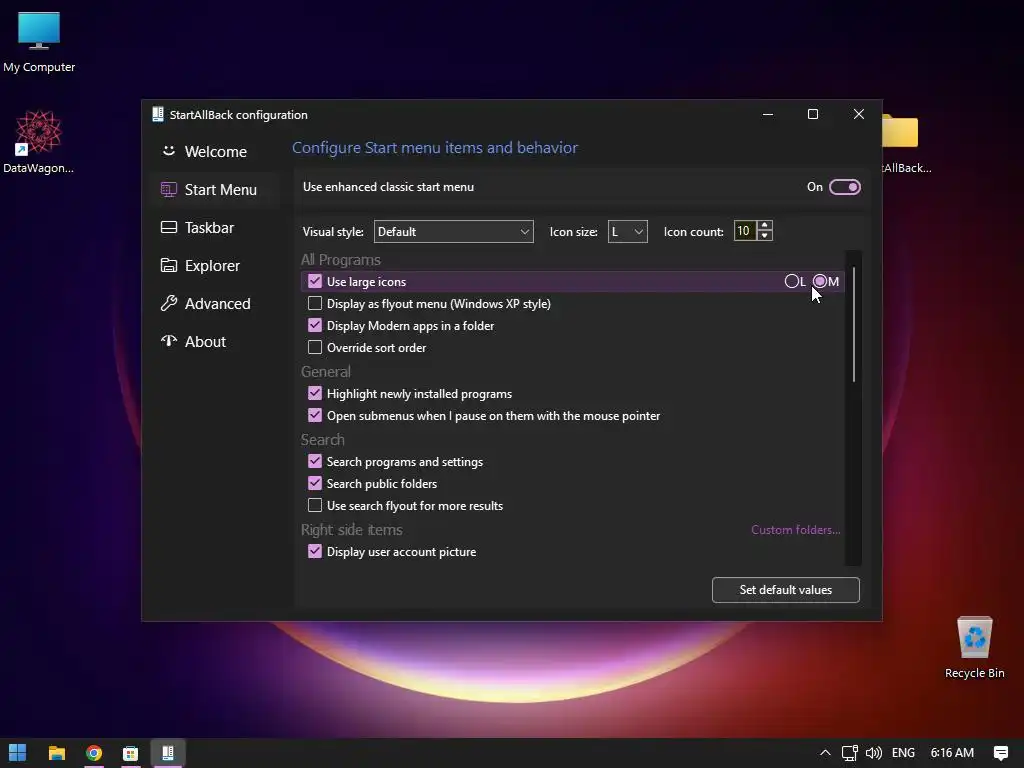The height and width of the screenshot is (768, 1024).
Task: Close the StartAllBack configuration window
Action: tap(859, 114)
